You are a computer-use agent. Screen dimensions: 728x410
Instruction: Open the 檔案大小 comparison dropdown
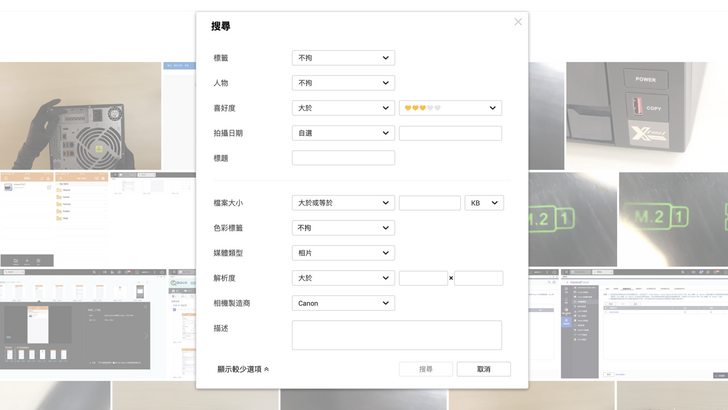pyautogui.click(x=343, y=203)
